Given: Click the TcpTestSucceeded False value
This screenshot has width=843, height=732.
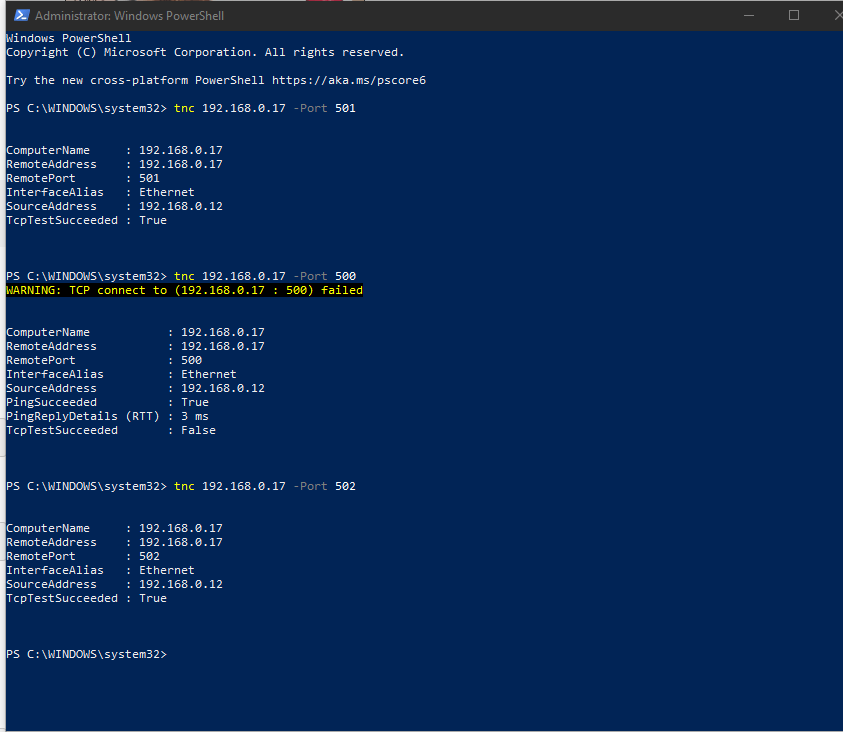Looking at the screenshot, I should [198, 430].
